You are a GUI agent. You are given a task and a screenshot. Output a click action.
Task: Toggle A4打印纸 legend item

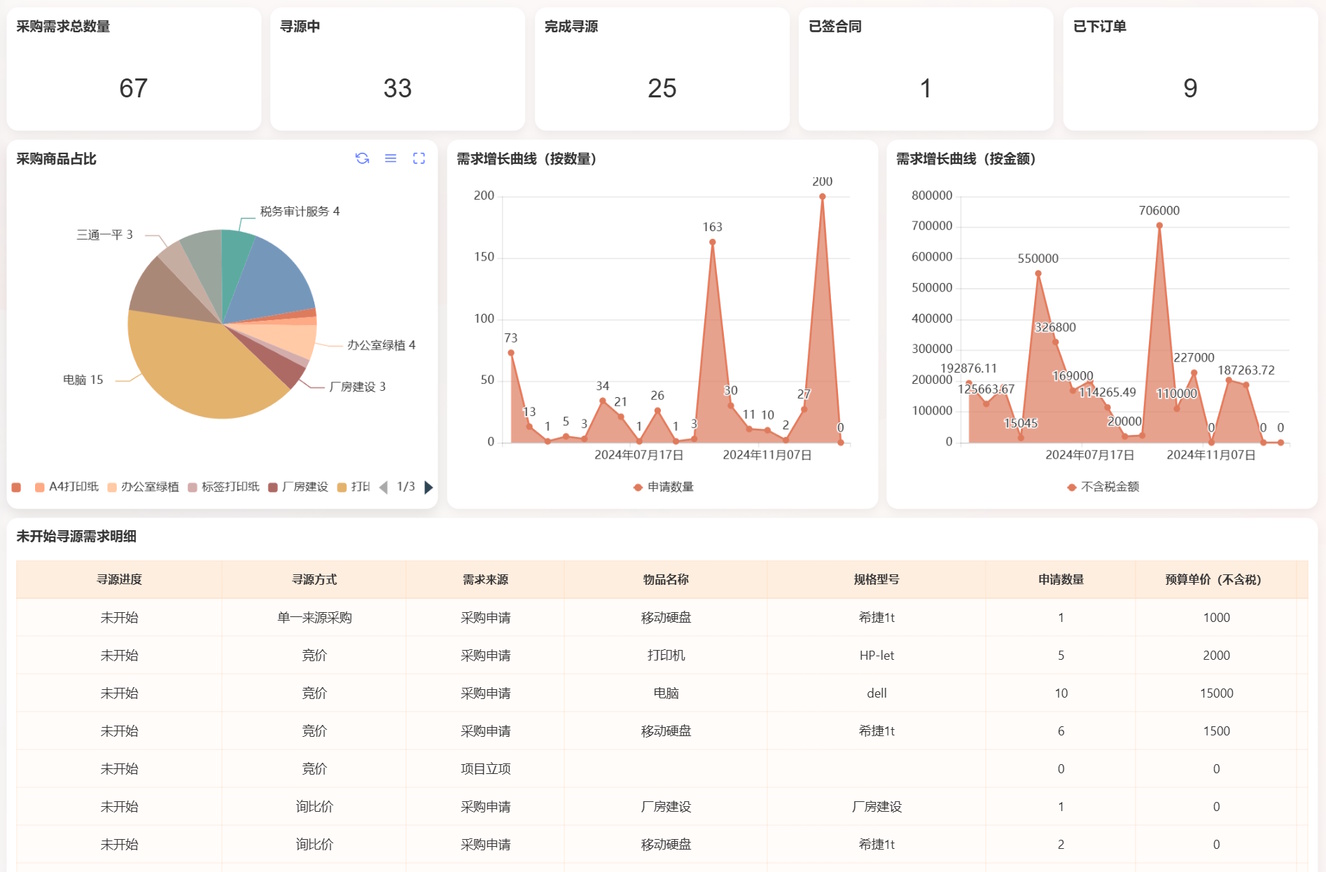pos(66,487)
